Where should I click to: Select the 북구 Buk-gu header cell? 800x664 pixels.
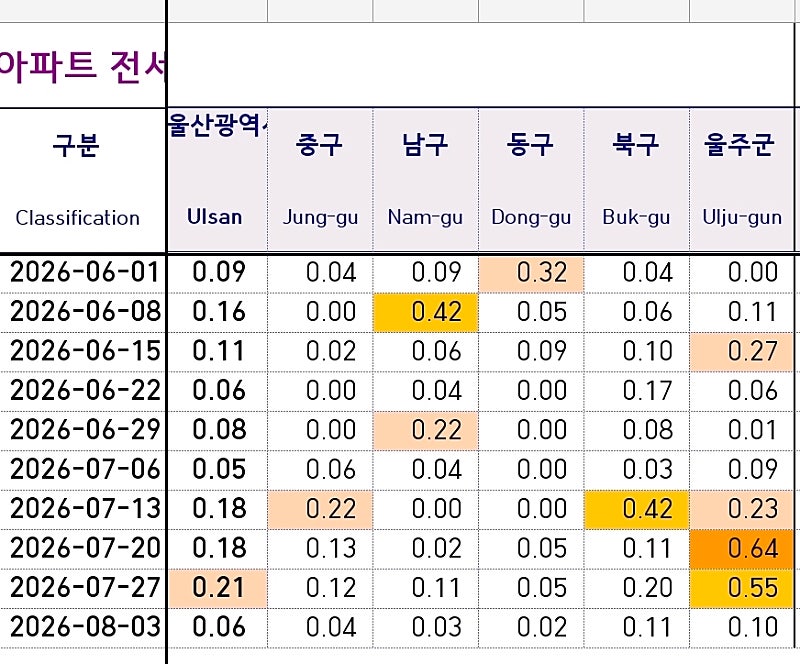(x=637, y=180)
